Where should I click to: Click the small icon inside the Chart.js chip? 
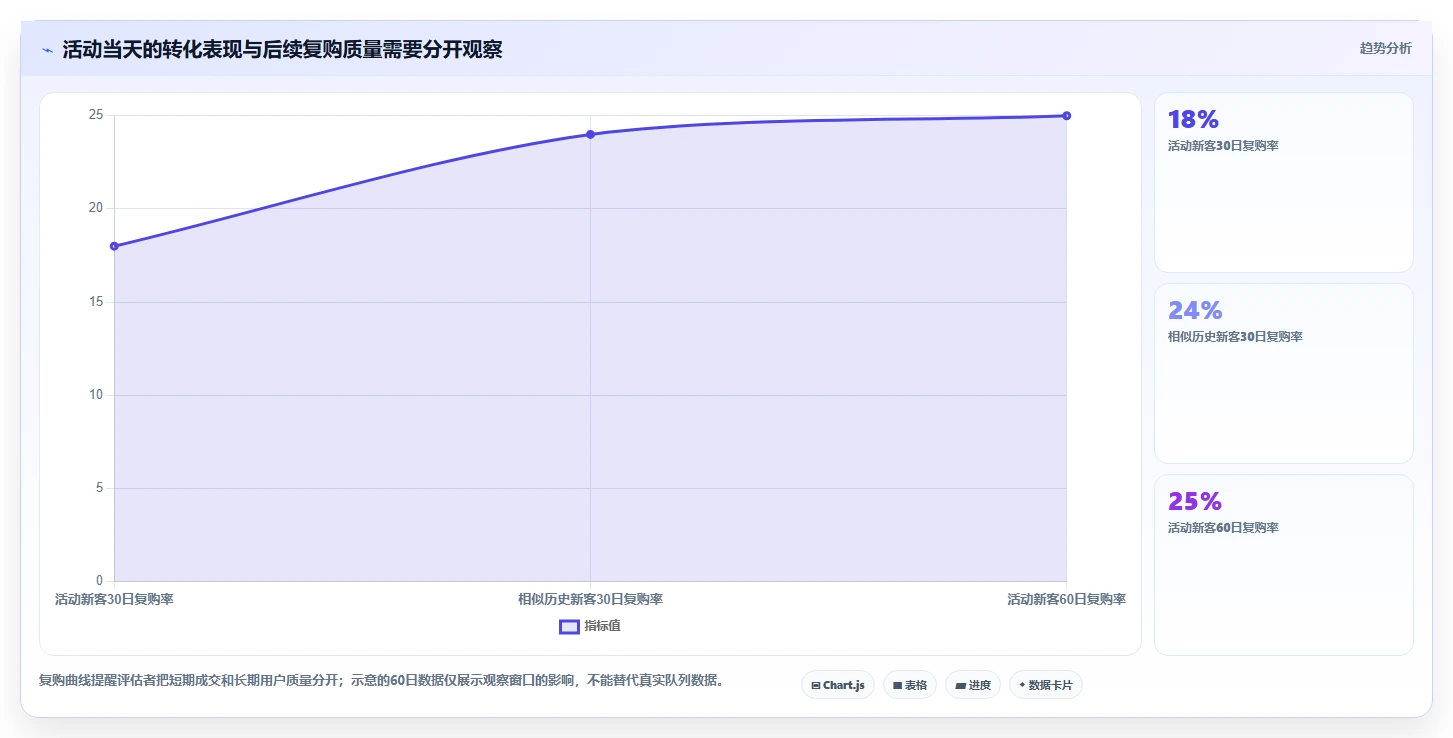coord(816,686)
